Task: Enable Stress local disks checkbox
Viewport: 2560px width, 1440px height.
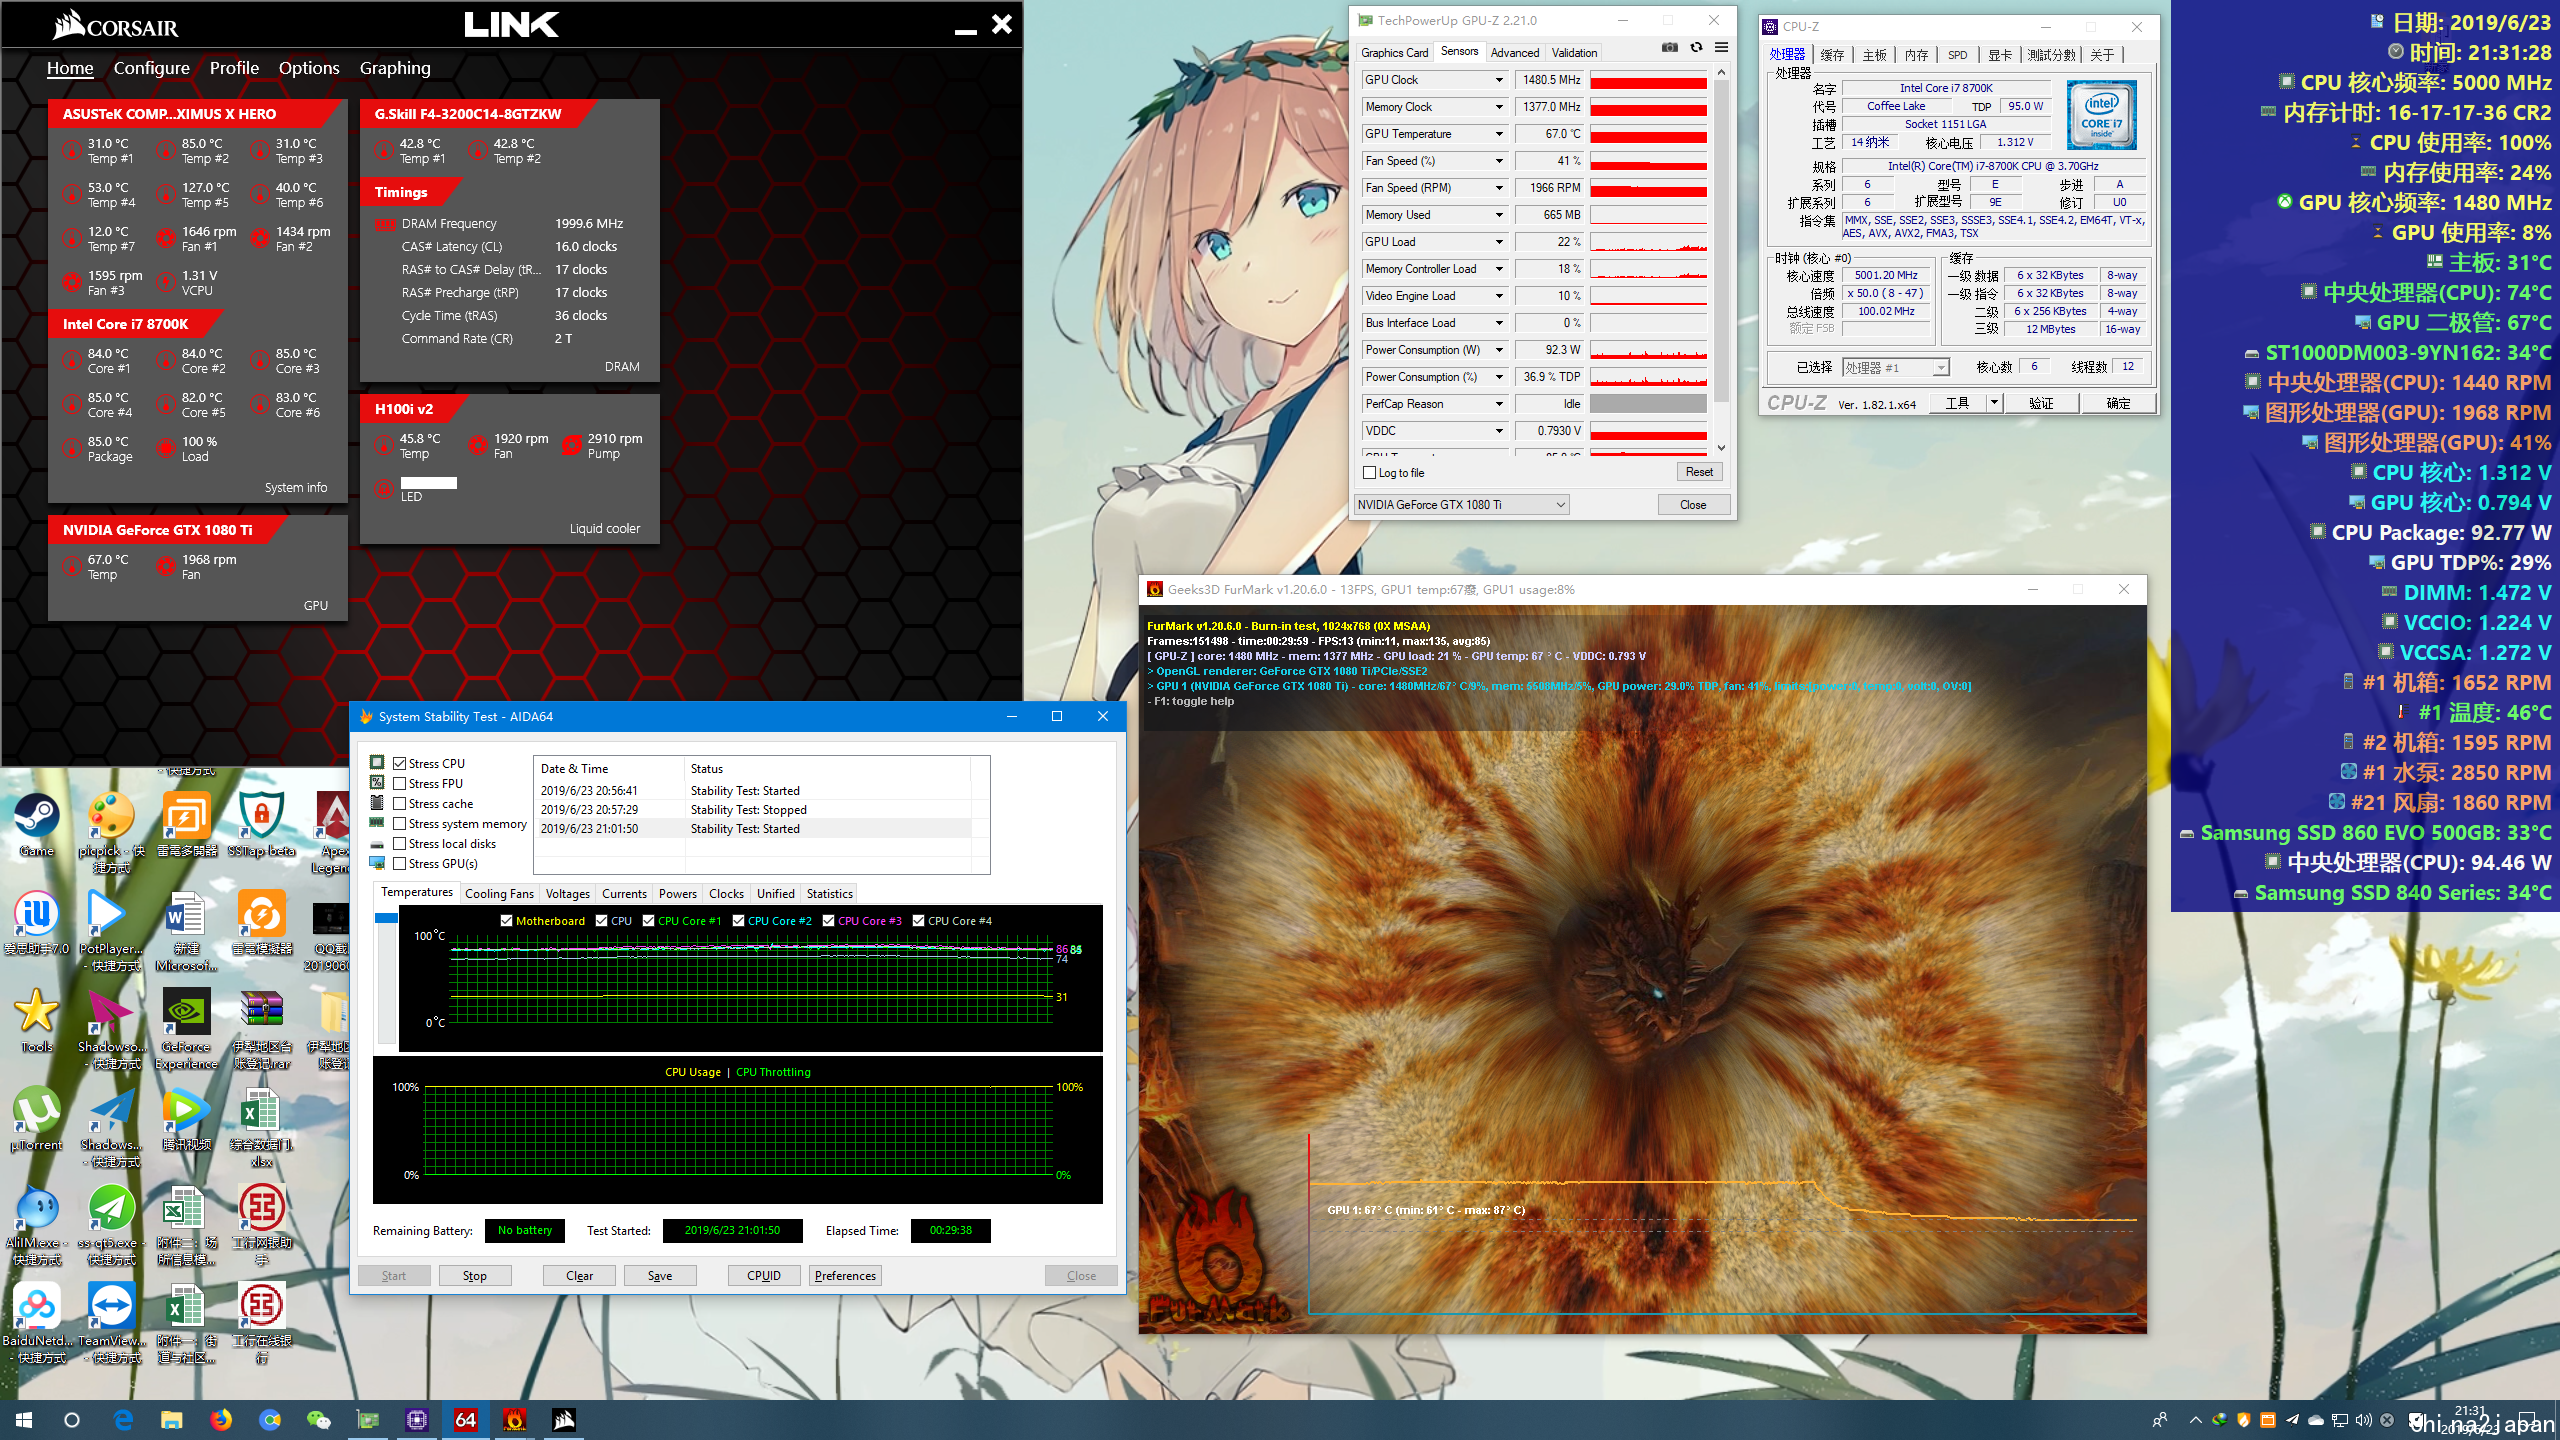Action: pyautogui.click(x=399, y=843)
